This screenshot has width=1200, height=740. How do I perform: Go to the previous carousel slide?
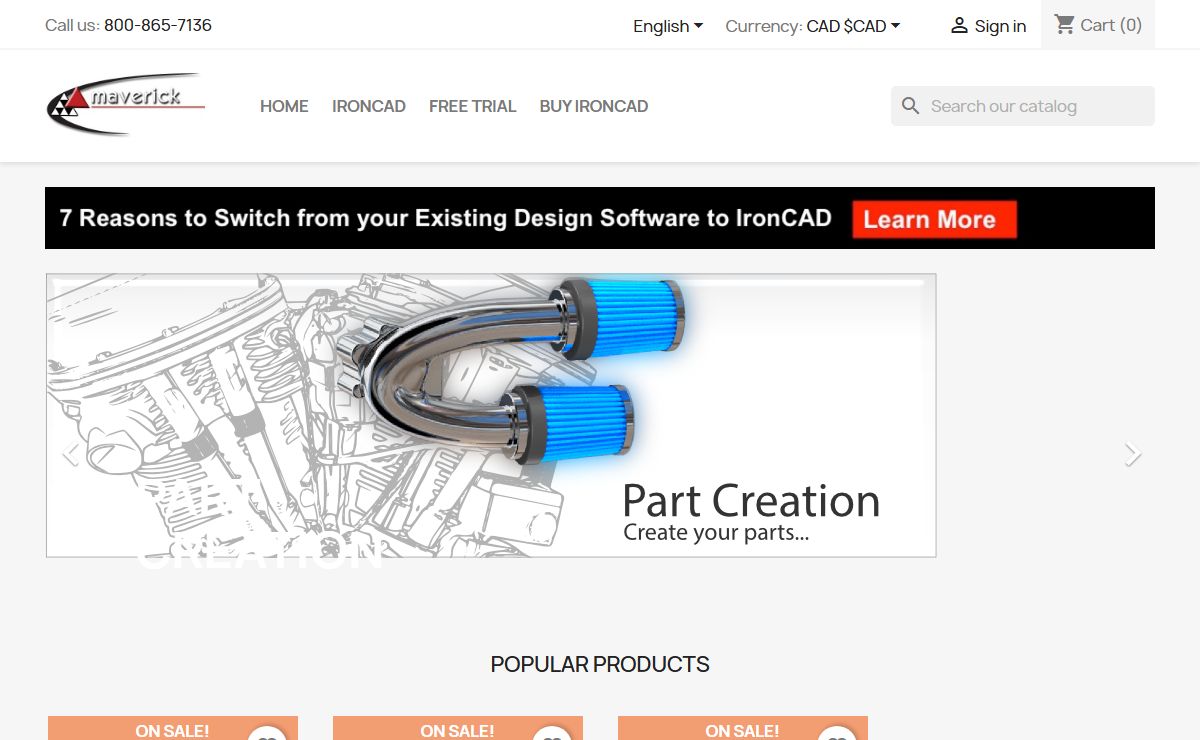(70, 454)
